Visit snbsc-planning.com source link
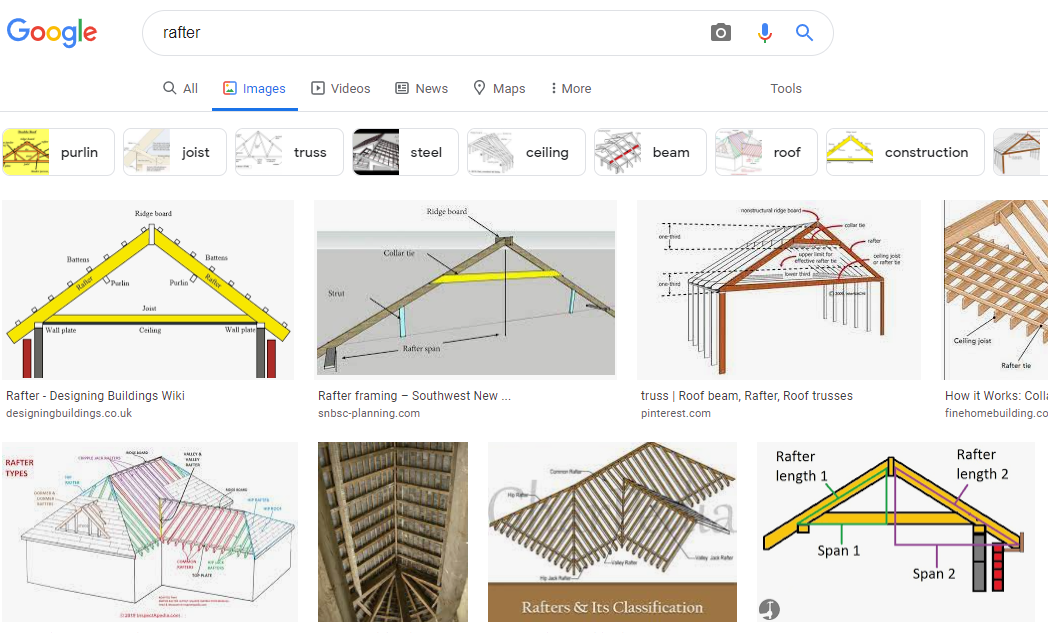This screenshot has width=1048, height=633. pyautogui.click(x=369, y=413)
